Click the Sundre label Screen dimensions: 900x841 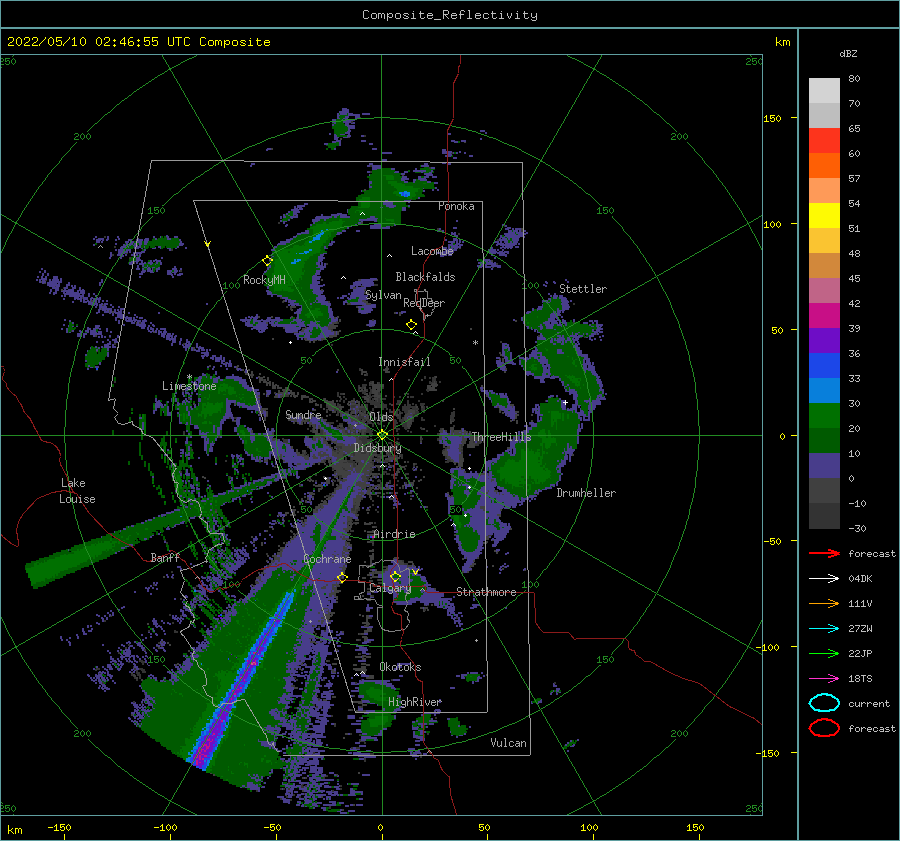[x=303, y=415]
